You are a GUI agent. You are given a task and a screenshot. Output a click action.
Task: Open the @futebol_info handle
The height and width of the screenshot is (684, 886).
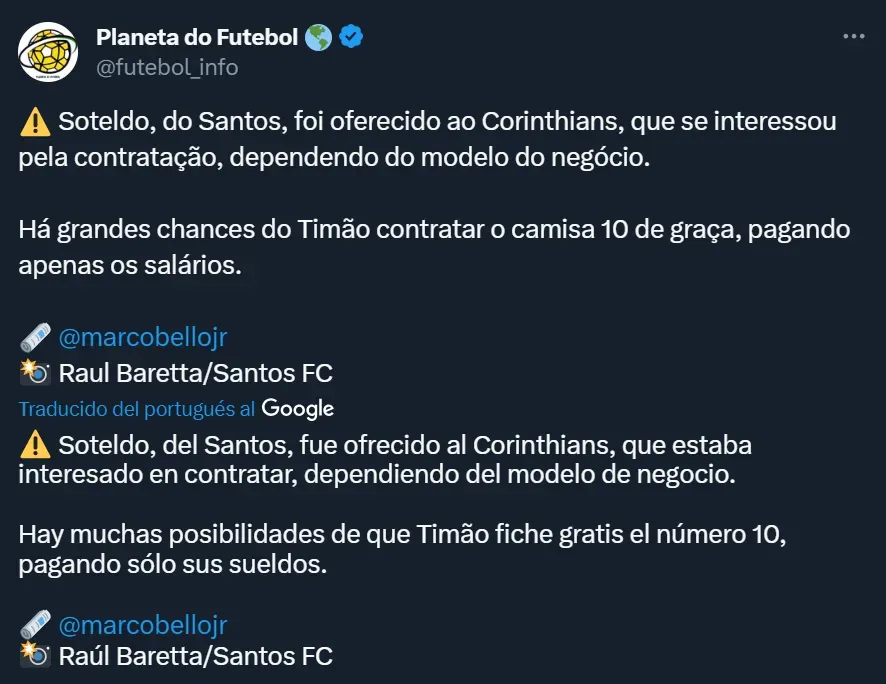[167, 67]
